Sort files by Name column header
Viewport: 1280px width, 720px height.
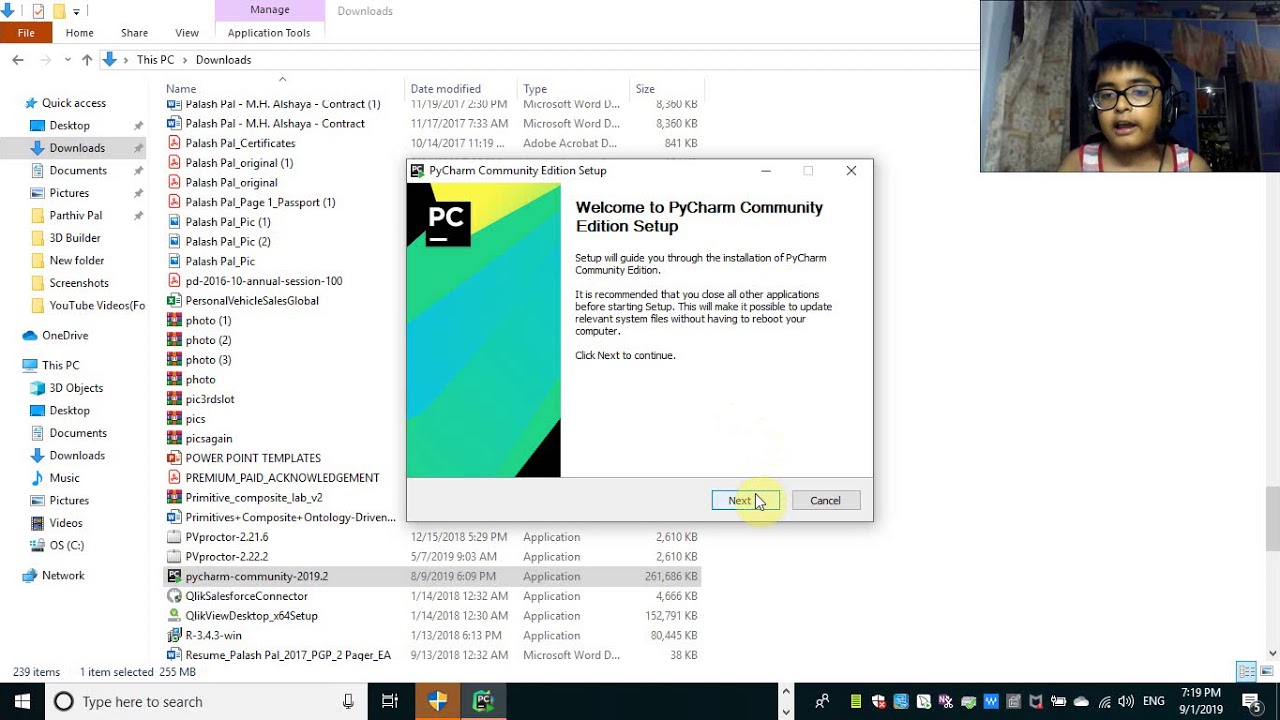(x=181, y=89)
